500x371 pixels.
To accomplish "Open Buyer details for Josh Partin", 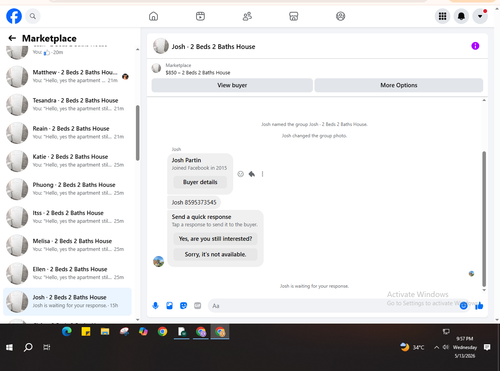I will pyautogui.click(x=200, y=182).
